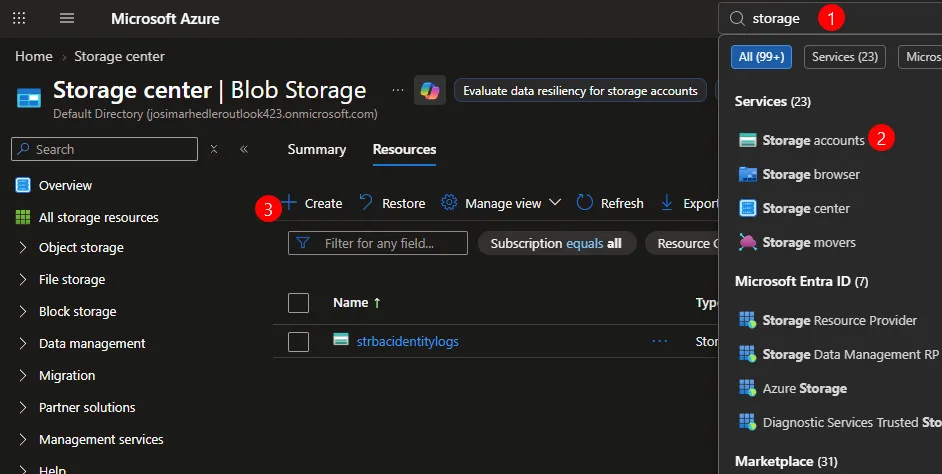This screenshot has width=942, height=474.
Task: Click the Storage movers service icon
Action: 747,242
